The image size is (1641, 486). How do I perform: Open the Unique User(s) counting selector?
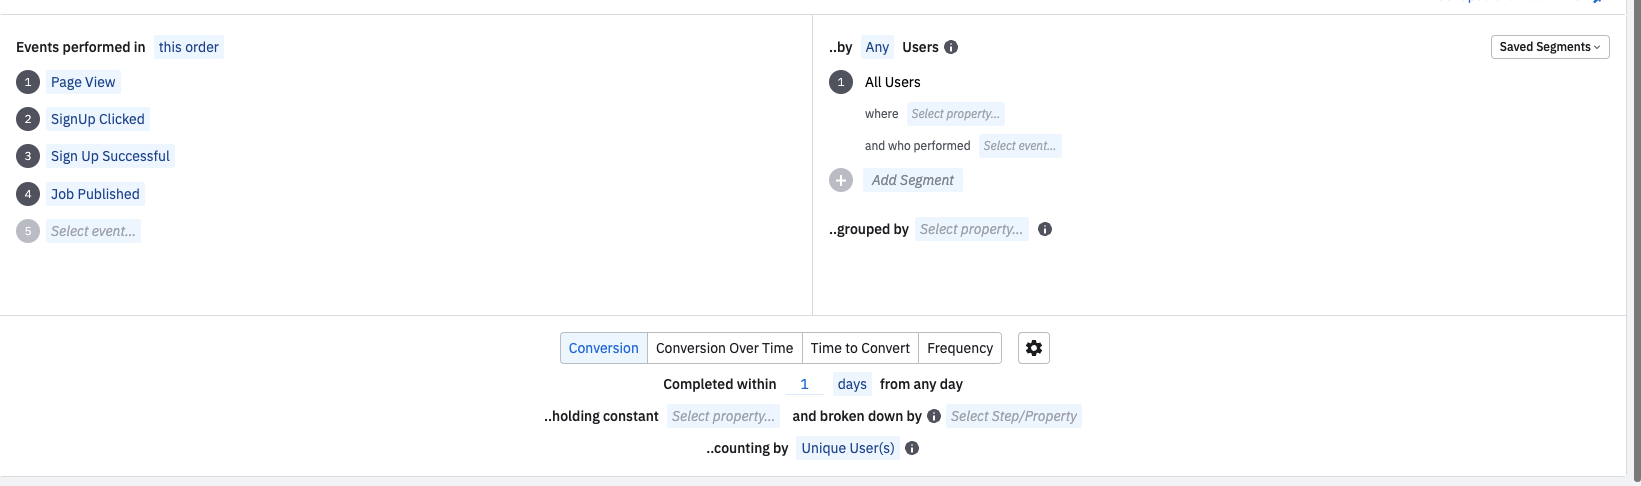(848, 448)
